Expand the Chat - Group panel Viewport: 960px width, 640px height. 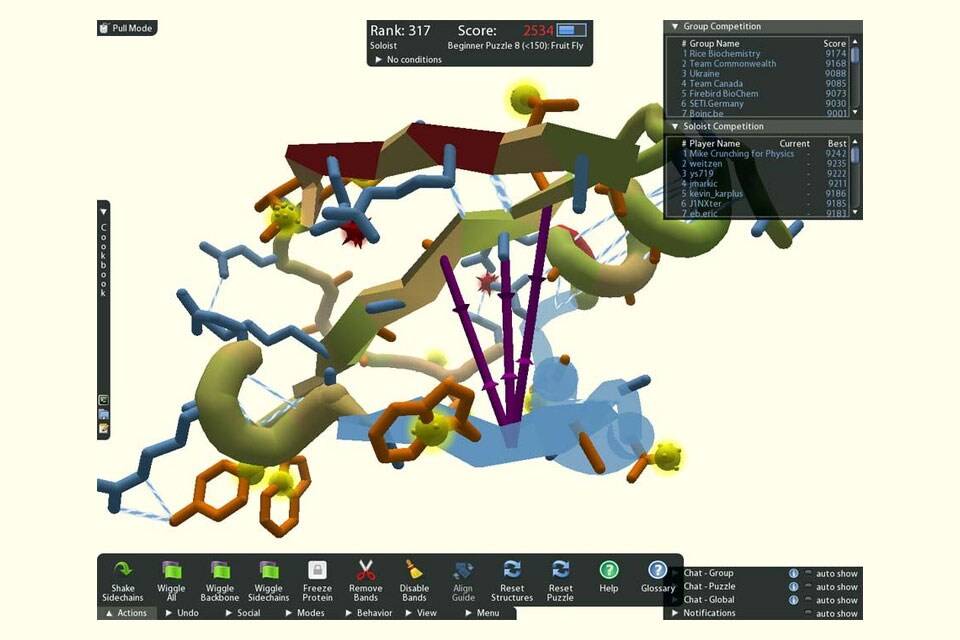(x=675, y=573)
